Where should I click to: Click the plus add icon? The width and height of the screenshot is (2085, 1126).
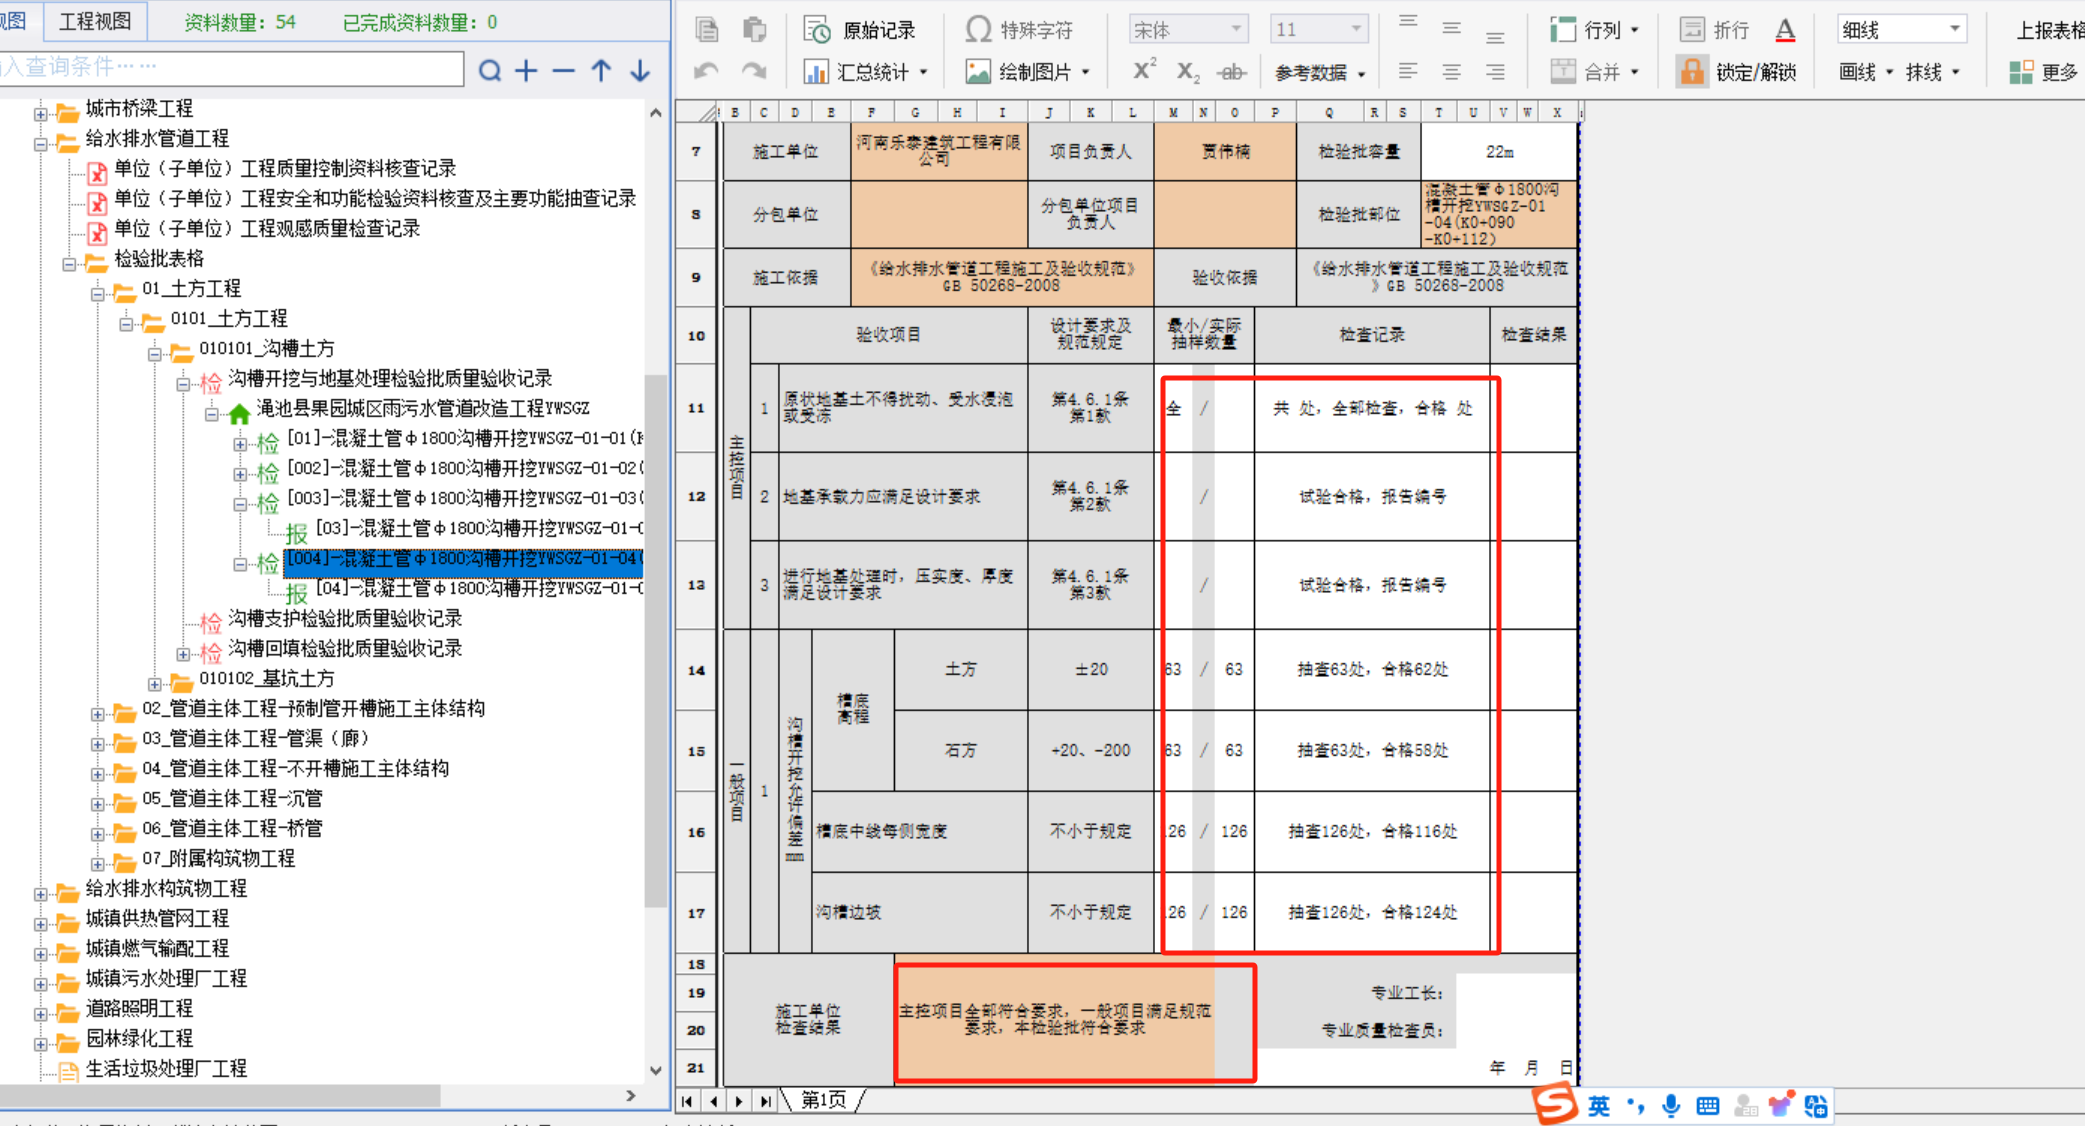tap(526, 71)
